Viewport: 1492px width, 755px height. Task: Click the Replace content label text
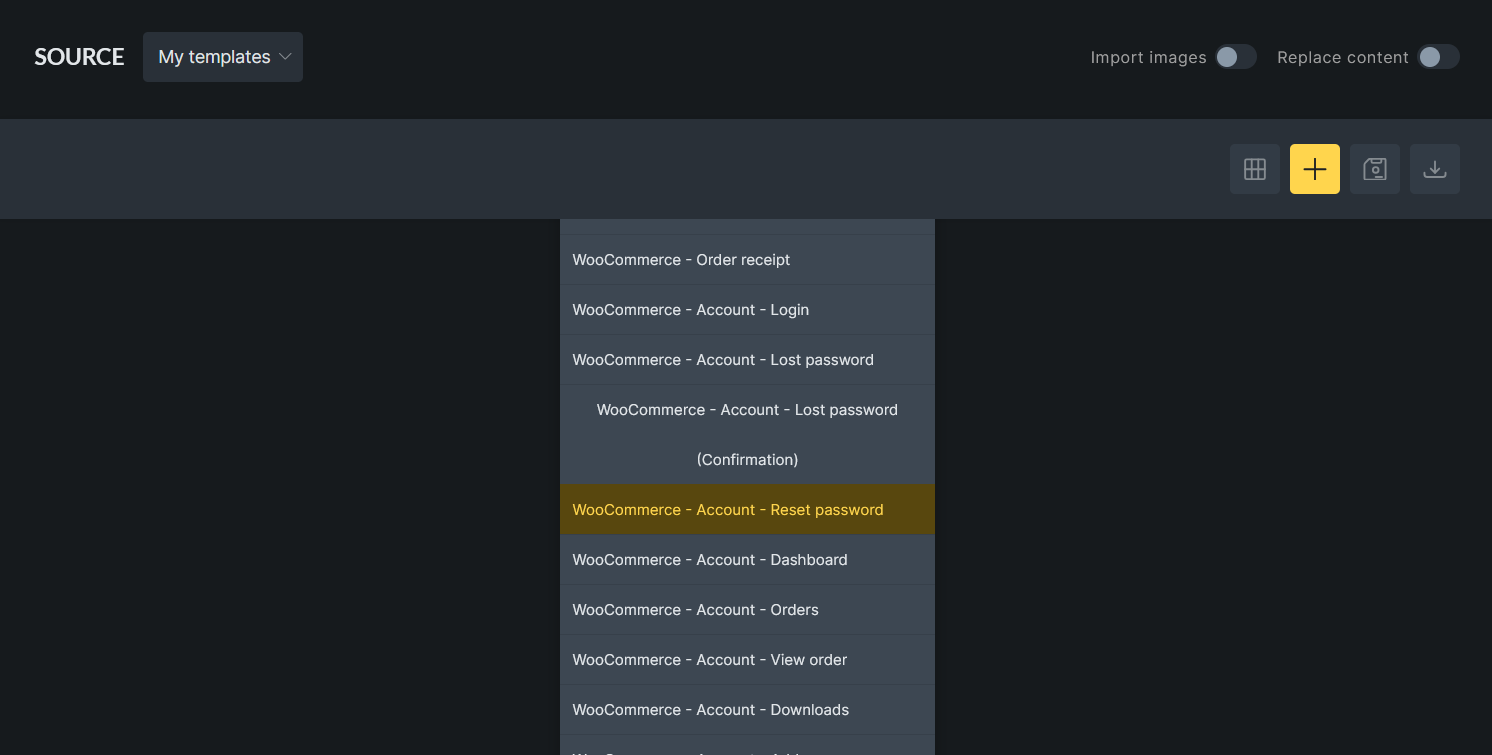(1342, 58)
